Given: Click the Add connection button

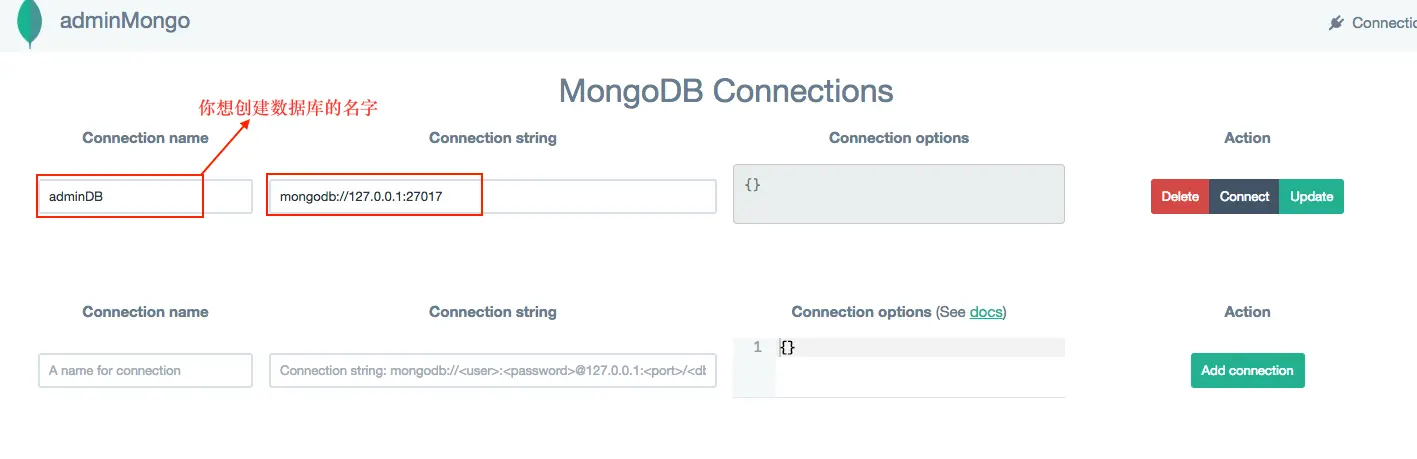Looking at the screenshot, I should click(1248, 370).
